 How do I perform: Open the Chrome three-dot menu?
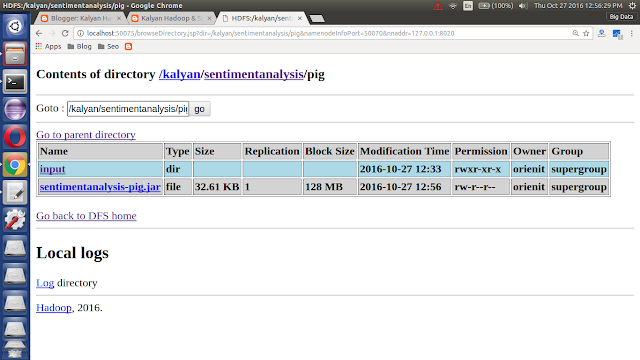[x=631, y=33]
